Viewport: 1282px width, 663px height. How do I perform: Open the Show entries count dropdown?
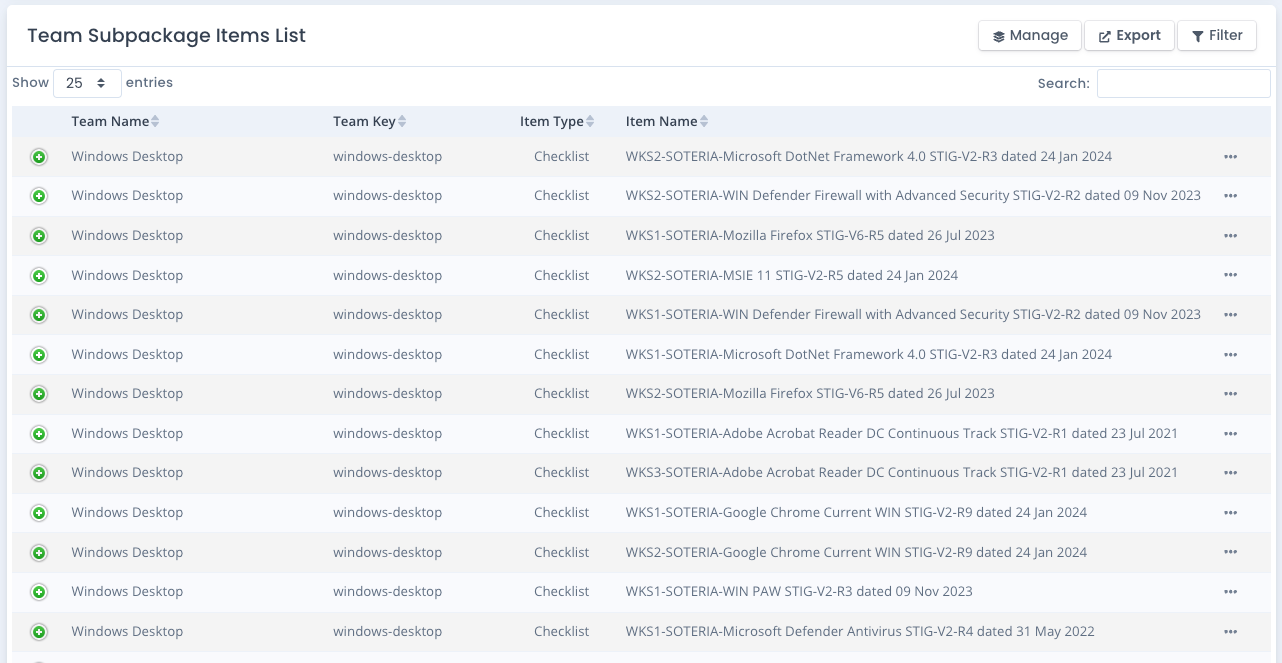(x=87, y=83)
